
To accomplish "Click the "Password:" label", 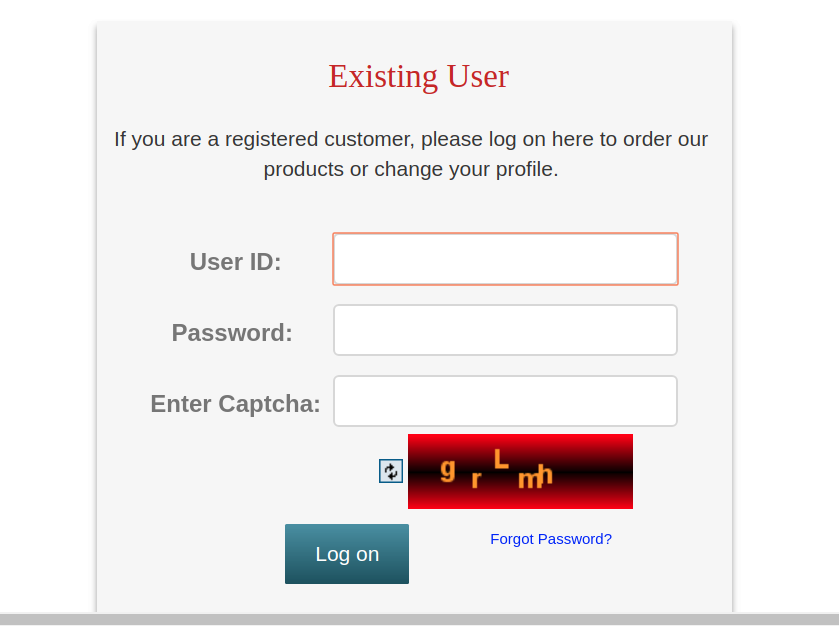I will (x=232, y=333).
